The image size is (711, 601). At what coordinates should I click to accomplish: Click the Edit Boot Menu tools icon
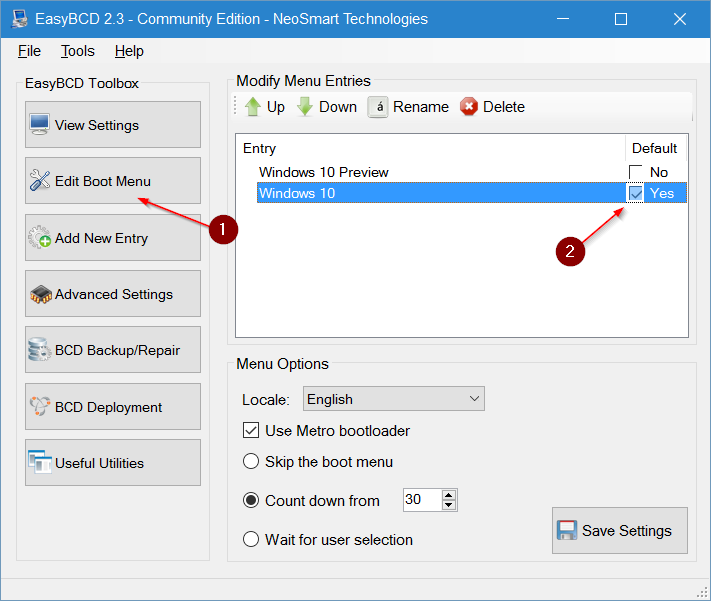click(39, 181)
